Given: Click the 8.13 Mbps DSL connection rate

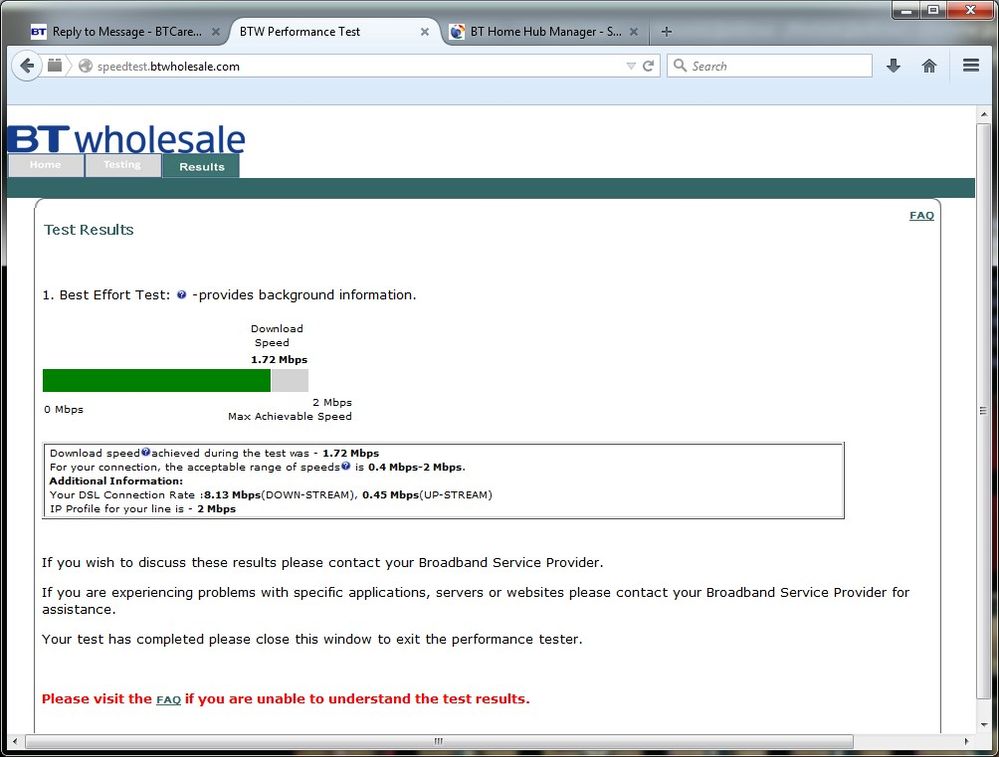Looking at the screenshot, I should pyautogui.click(x=233, y=494).
